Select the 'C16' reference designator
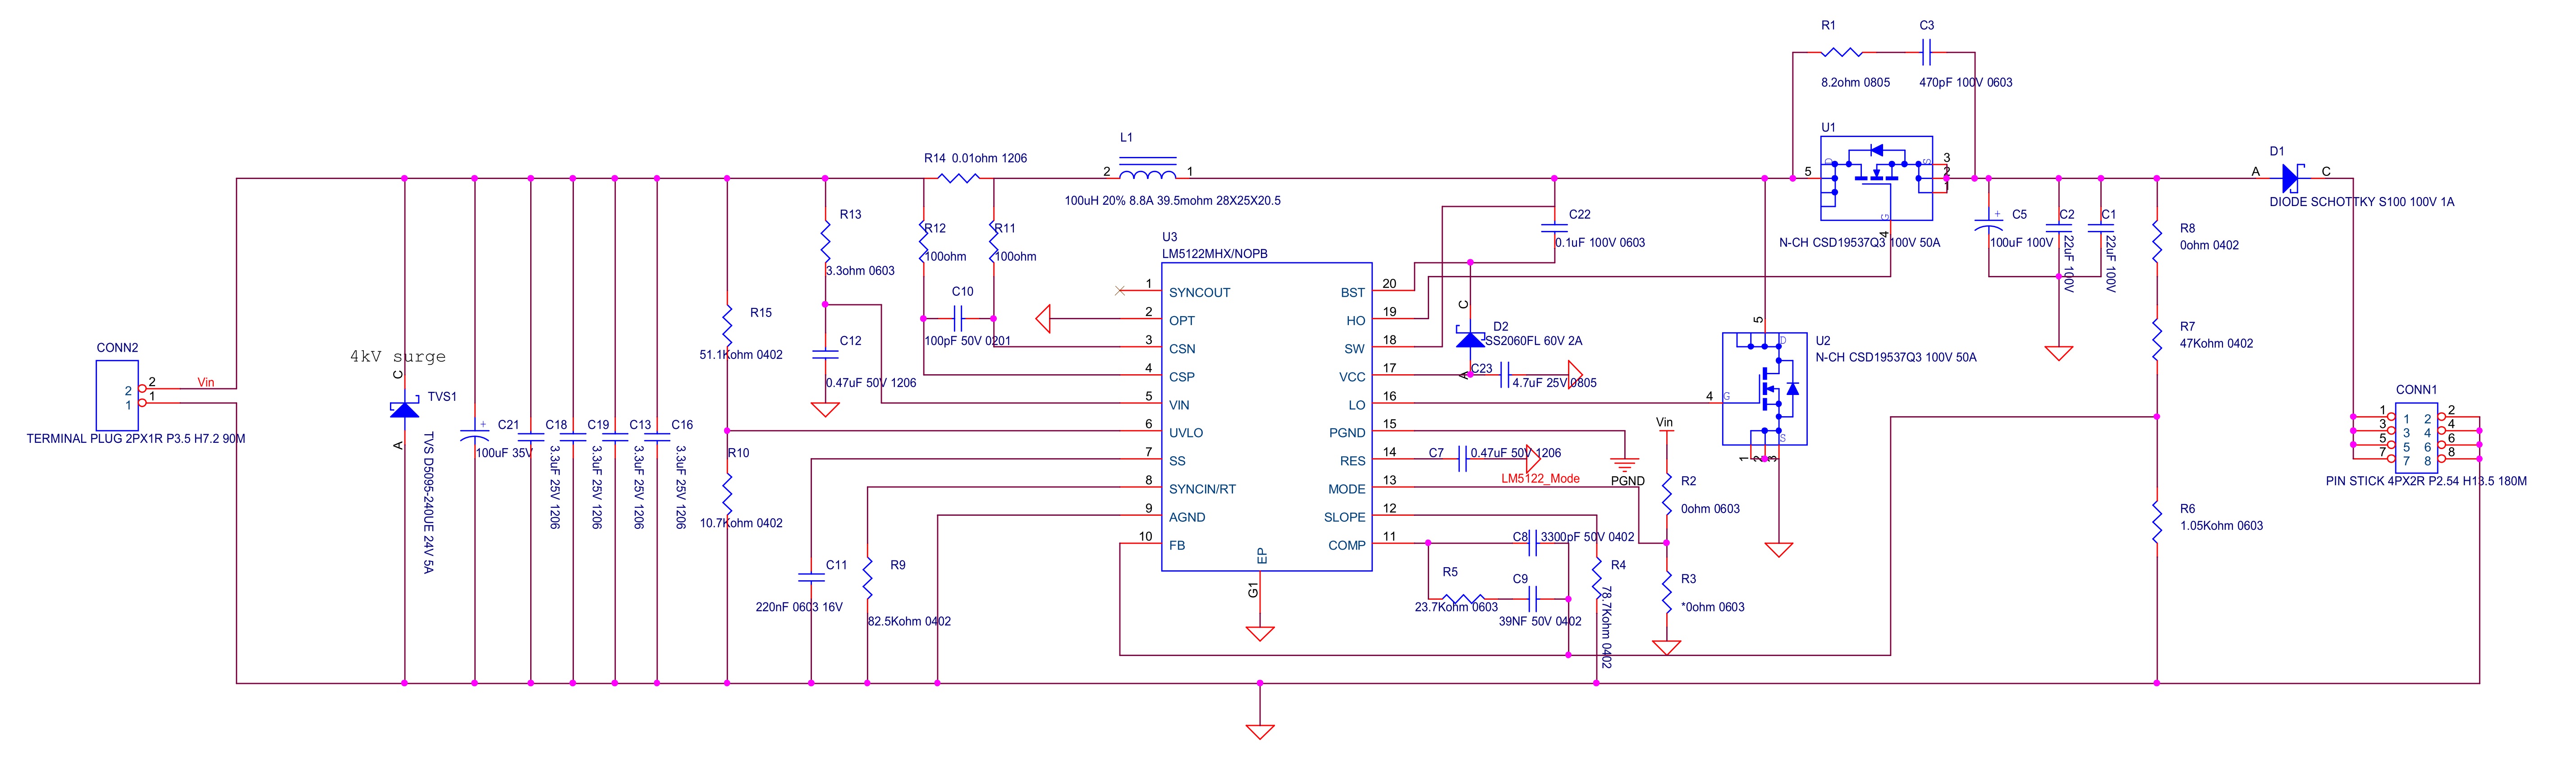The width and height of the screenshot is (2576, 762). 682,425
